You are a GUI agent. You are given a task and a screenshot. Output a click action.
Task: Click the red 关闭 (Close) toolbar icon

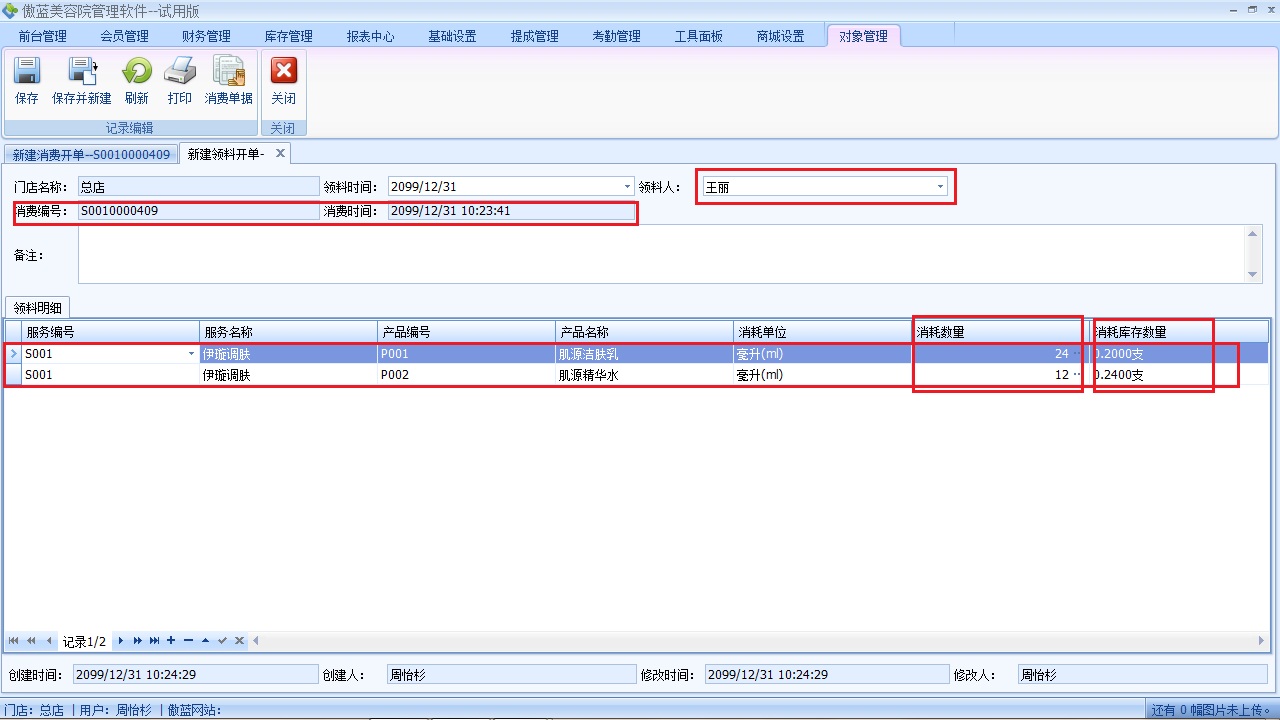284,80
